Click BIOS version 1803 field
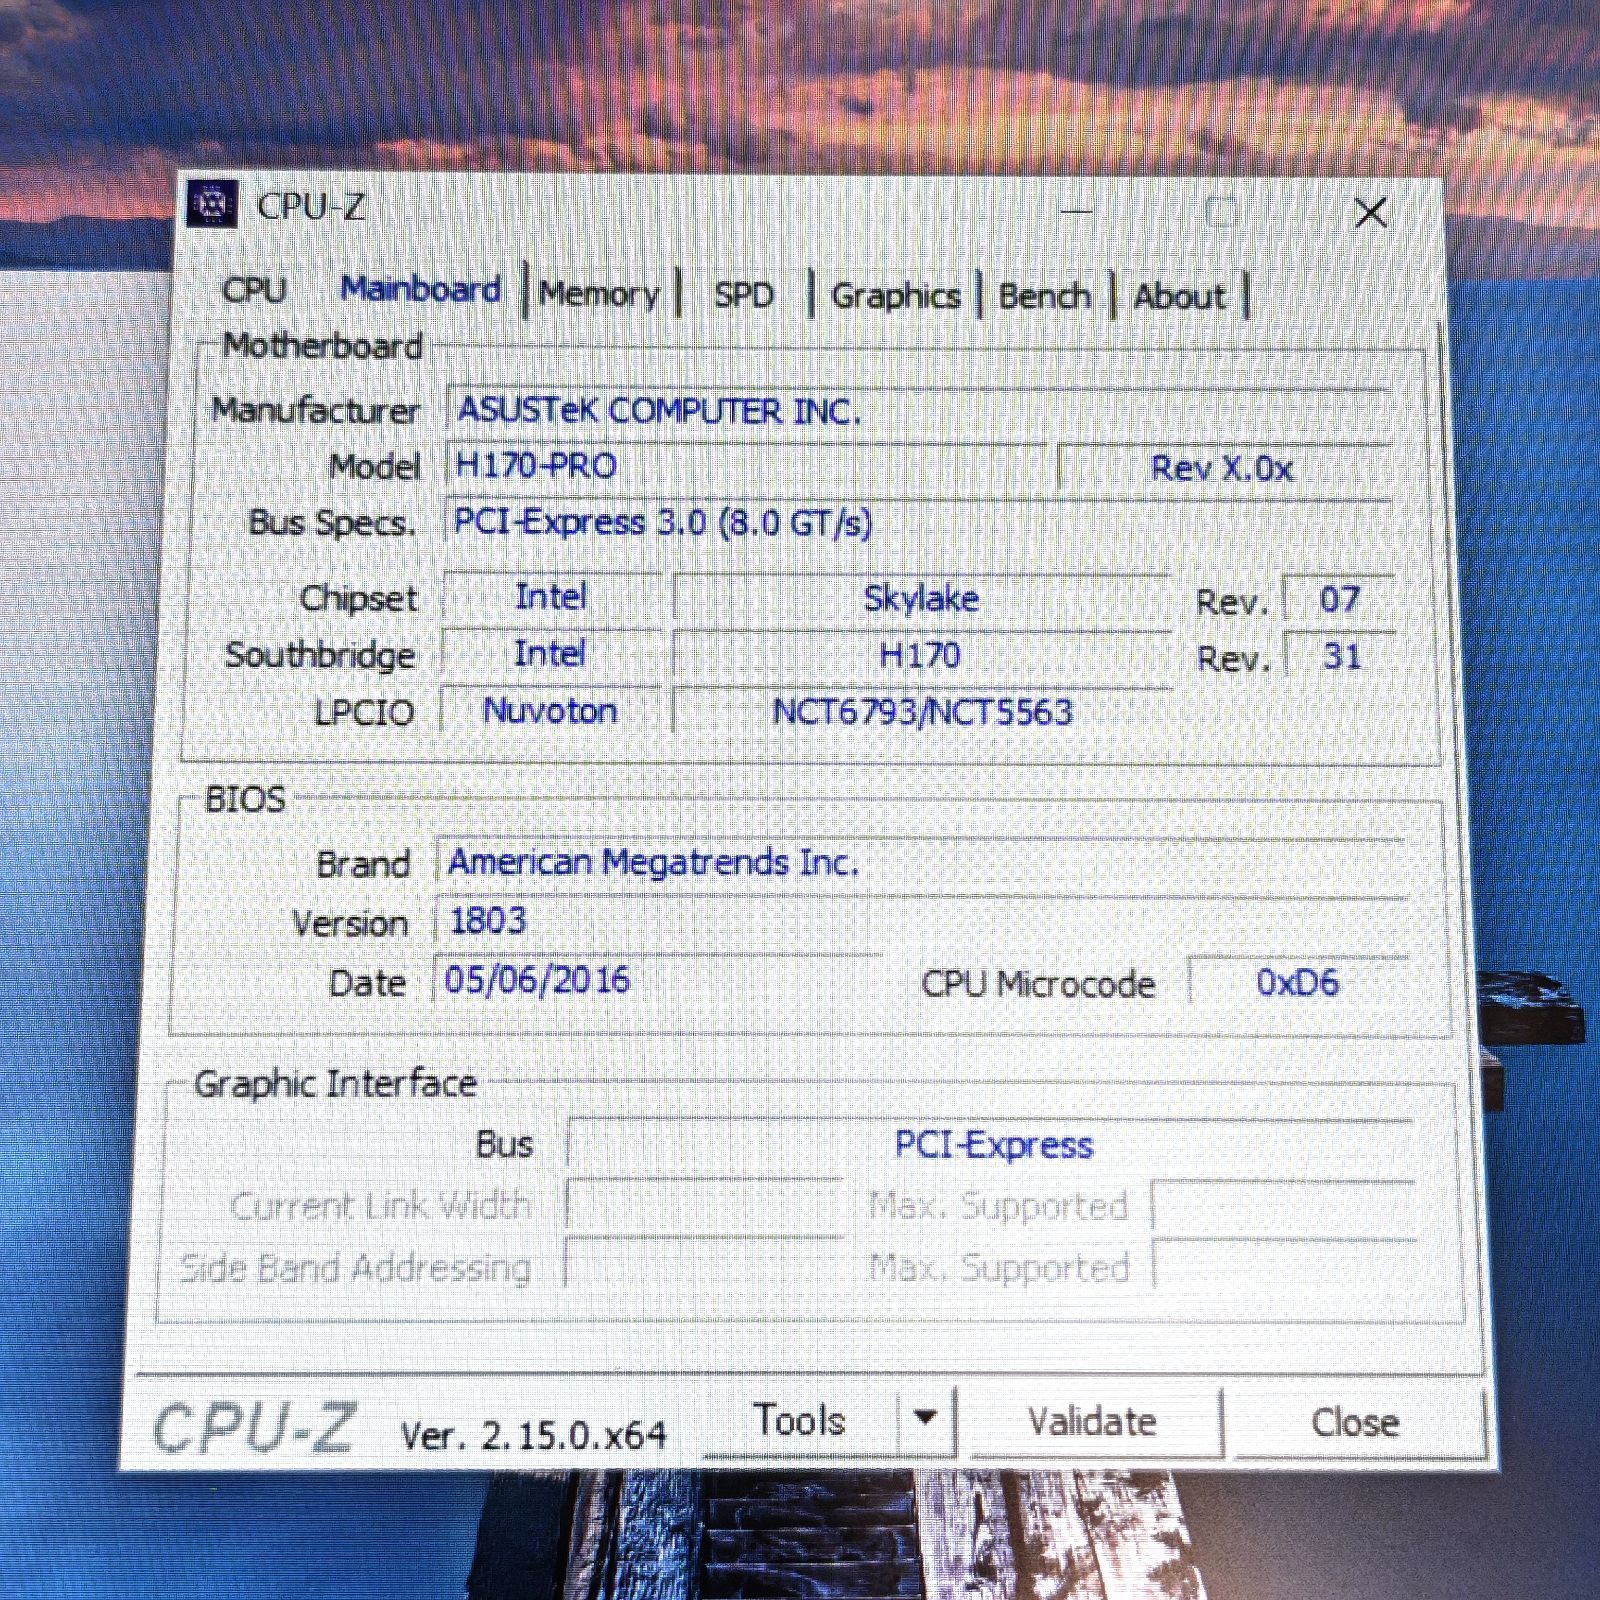This screenshot has width=1600, height=1600. point(920,921)
